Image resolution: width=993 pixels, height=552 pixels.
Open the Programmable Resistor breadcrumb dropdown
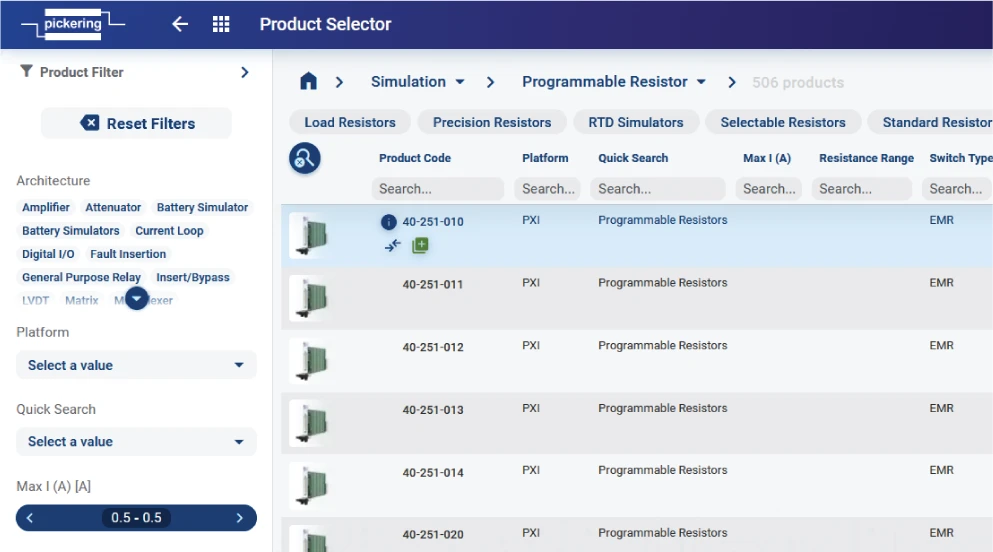(614, 82)
